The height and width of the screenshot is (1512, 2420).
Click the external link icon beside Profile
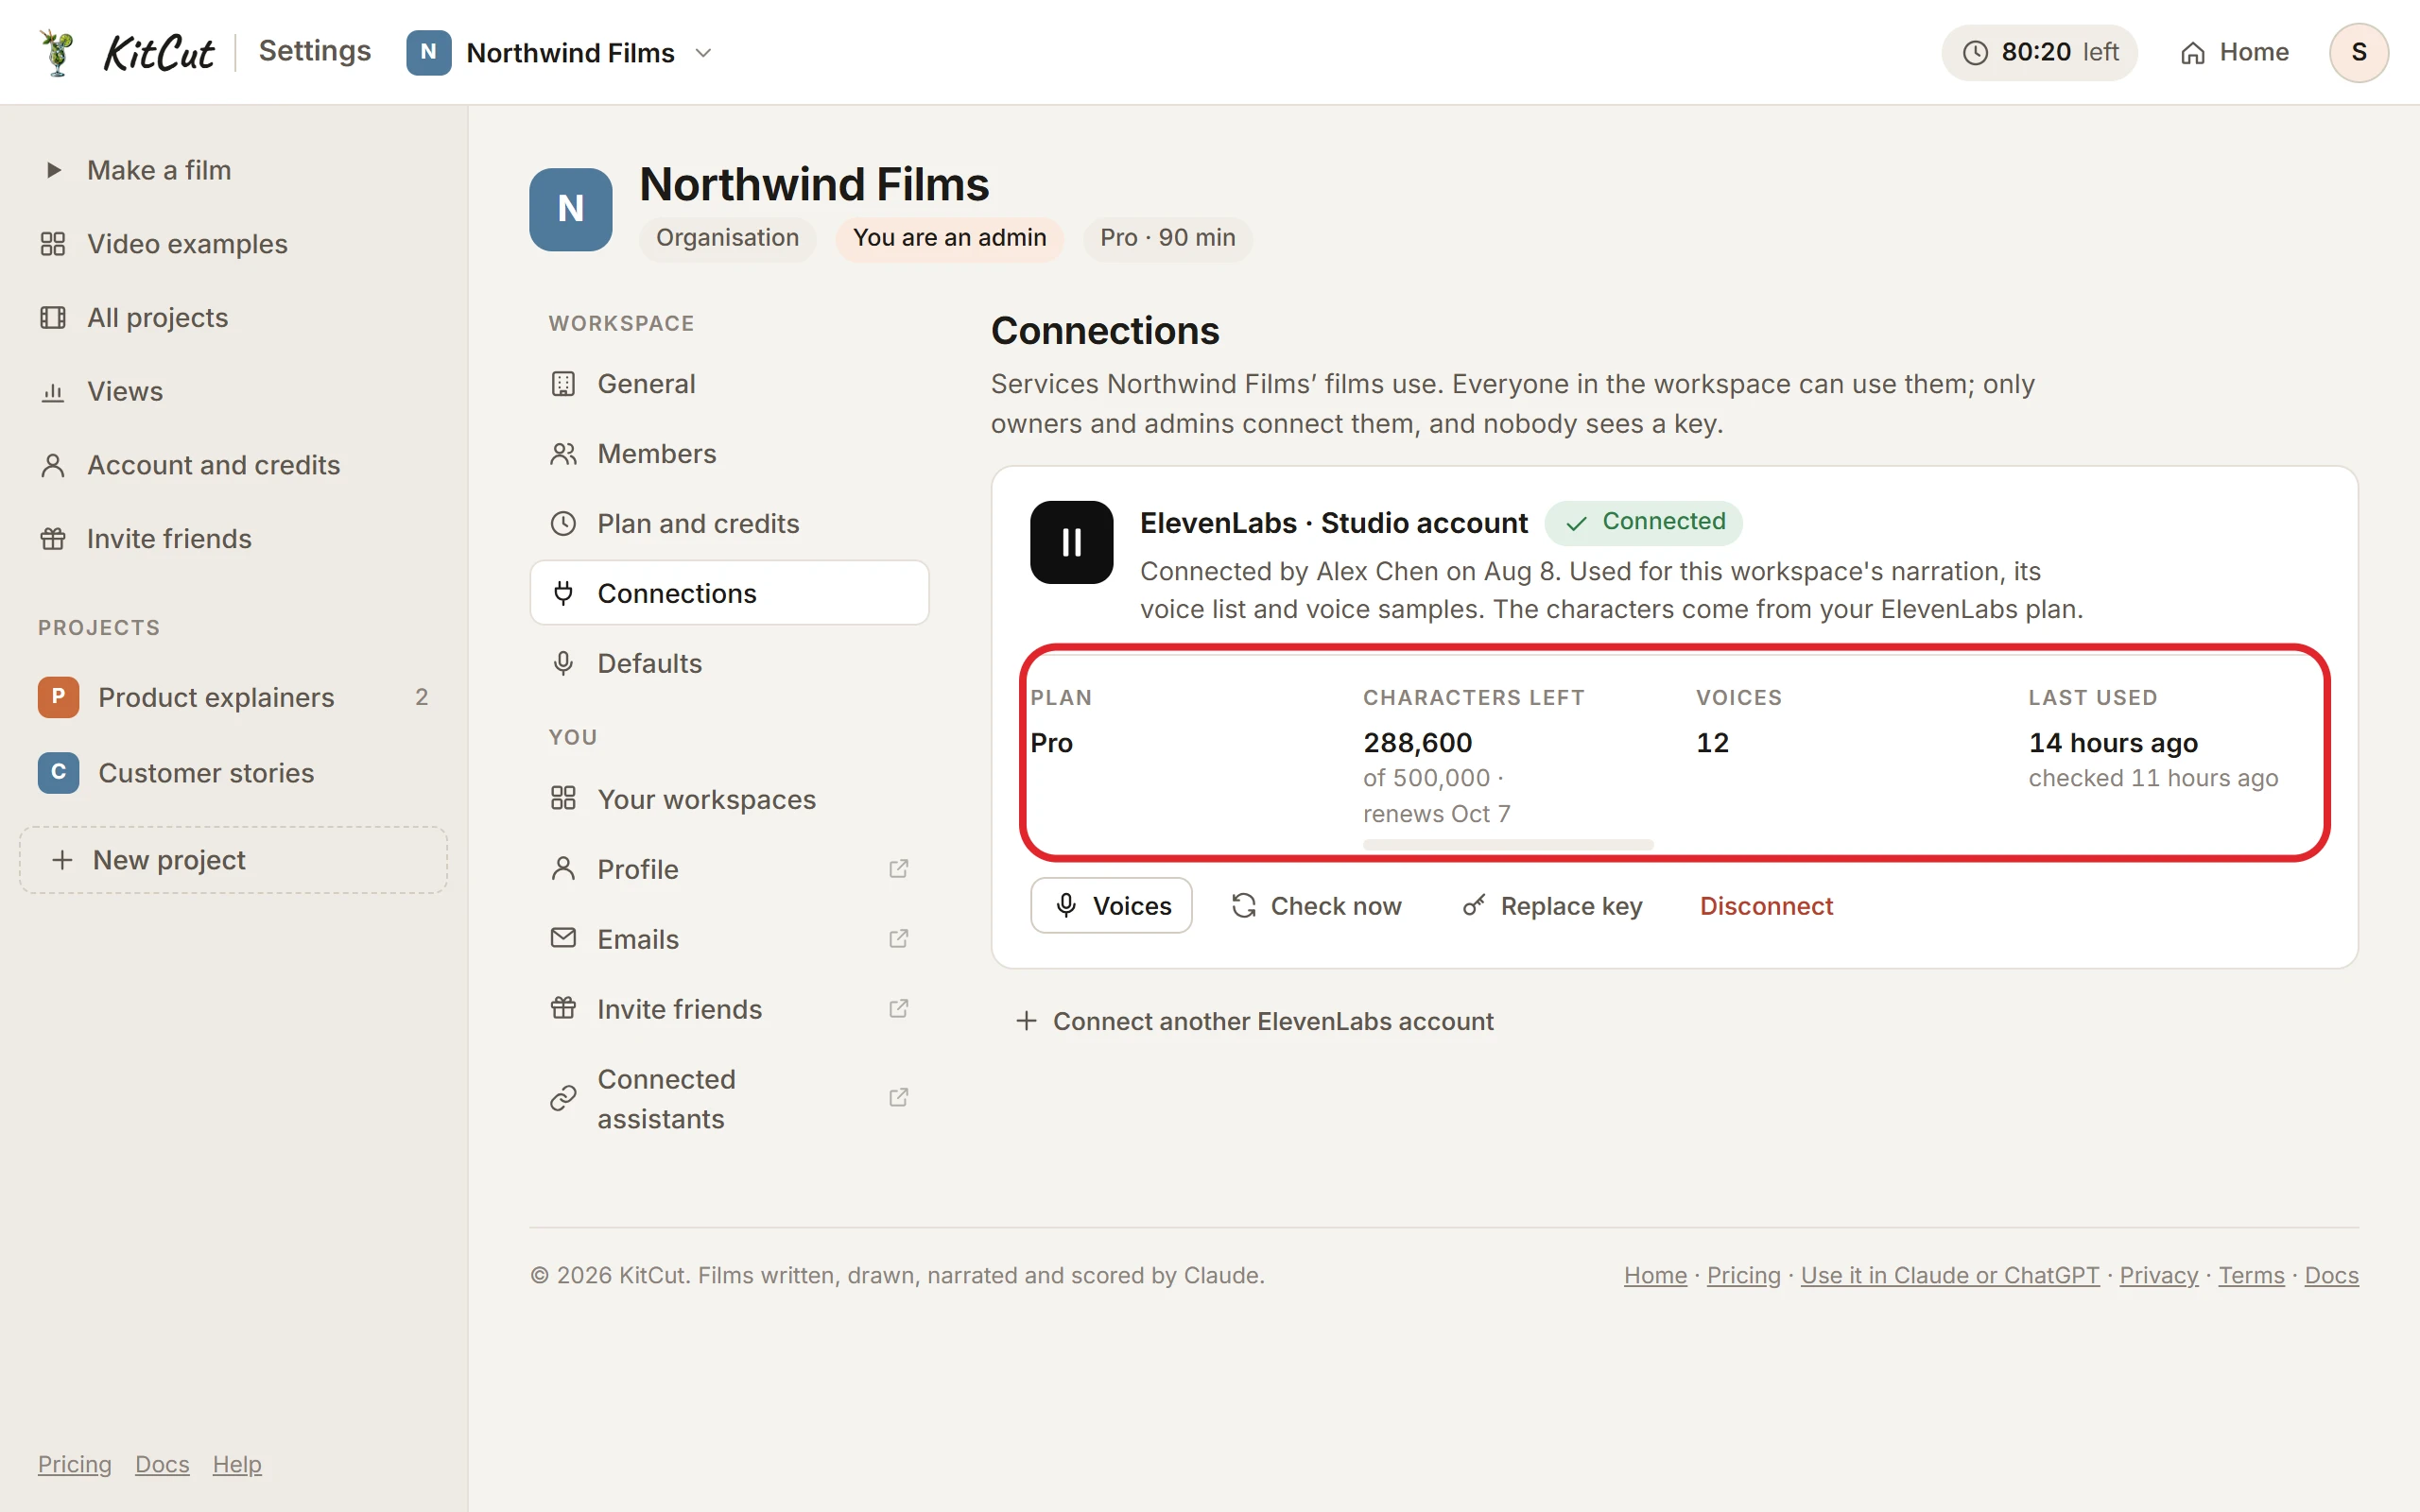tap(898, 869)
